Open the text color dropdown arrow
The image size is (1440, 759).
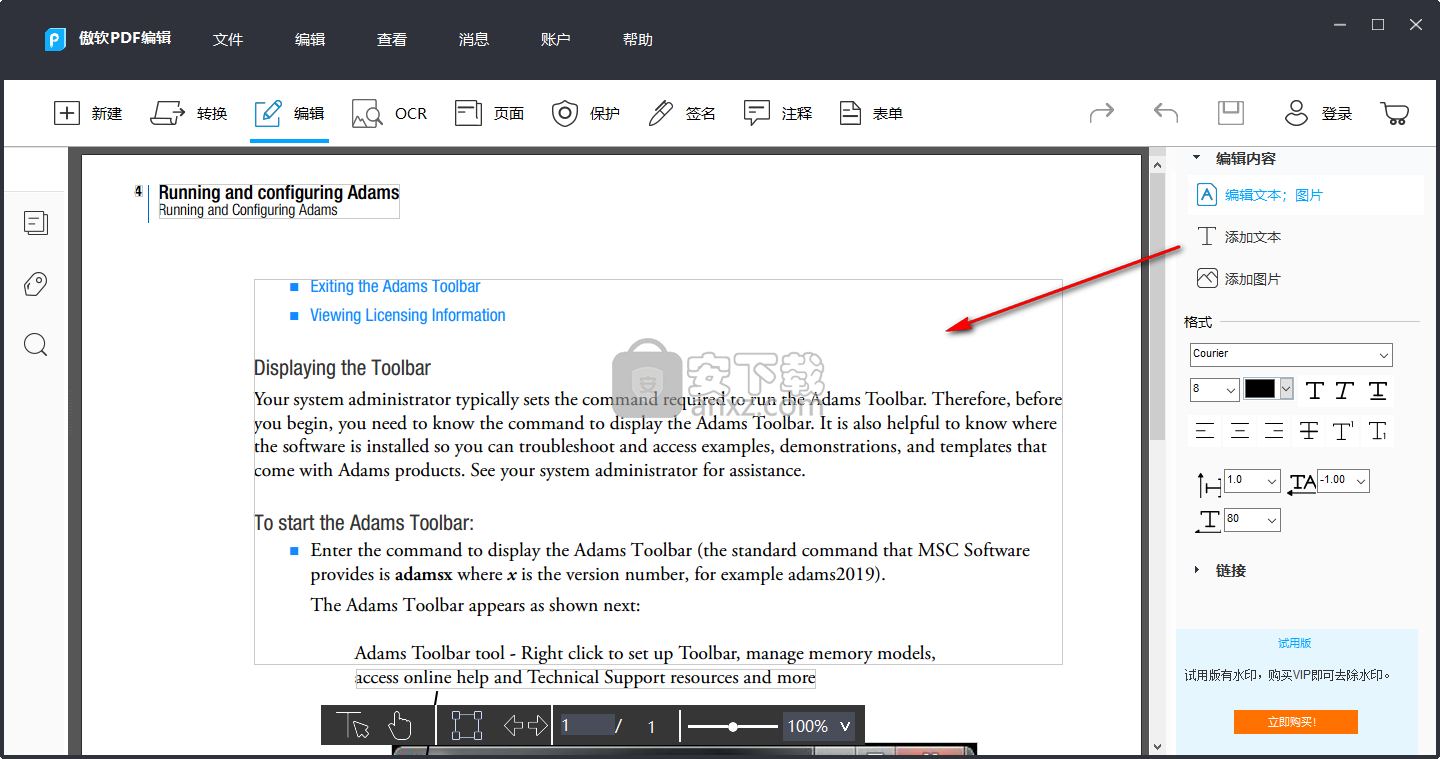[1286, 389]
